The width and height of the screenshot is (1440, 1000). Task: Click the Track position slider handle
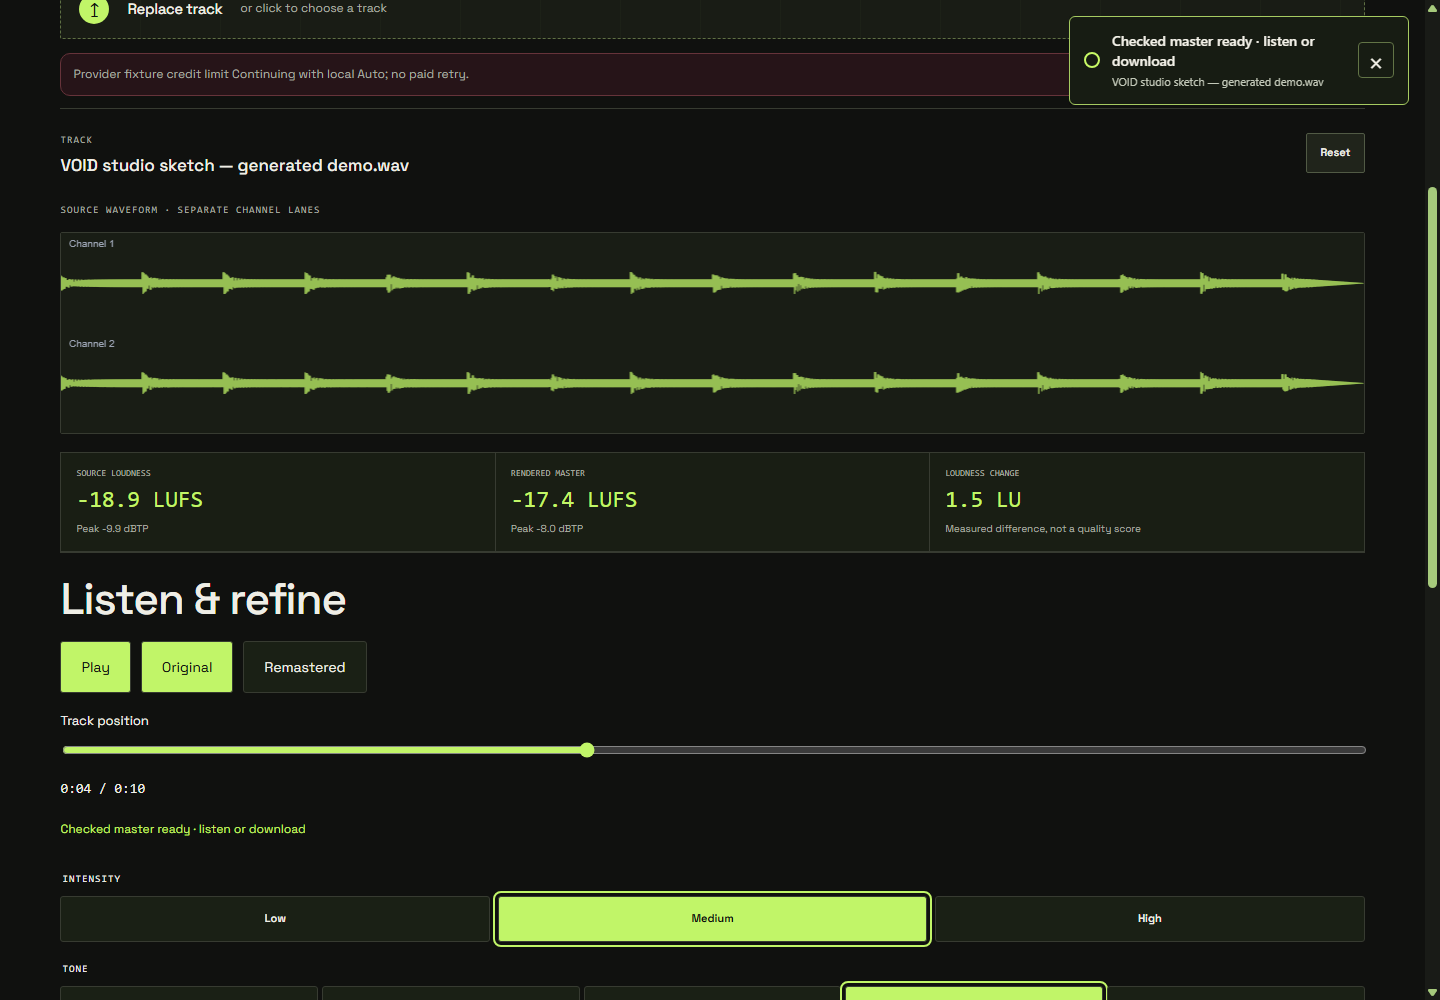click(587, 750)
